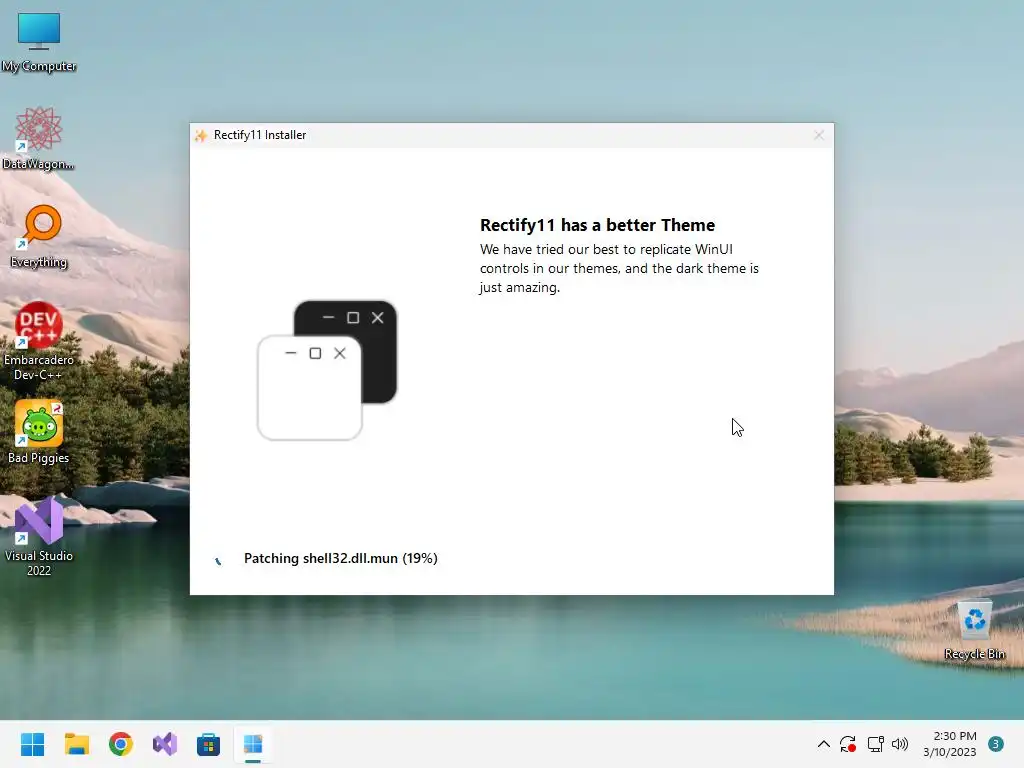Open the Windows Start menu

[x=32, y=744]
